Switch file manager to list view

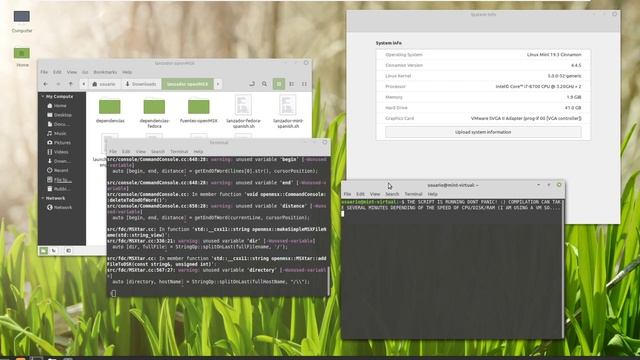[x=291, y=84]
